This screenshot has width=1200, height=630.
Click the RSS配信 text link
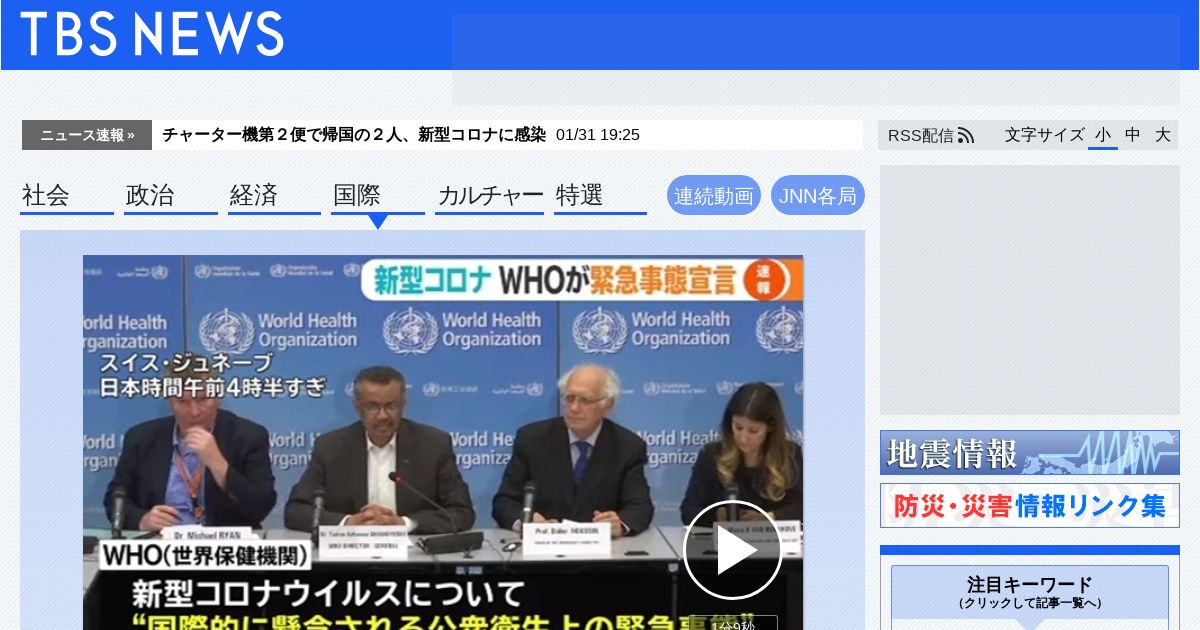920,135
